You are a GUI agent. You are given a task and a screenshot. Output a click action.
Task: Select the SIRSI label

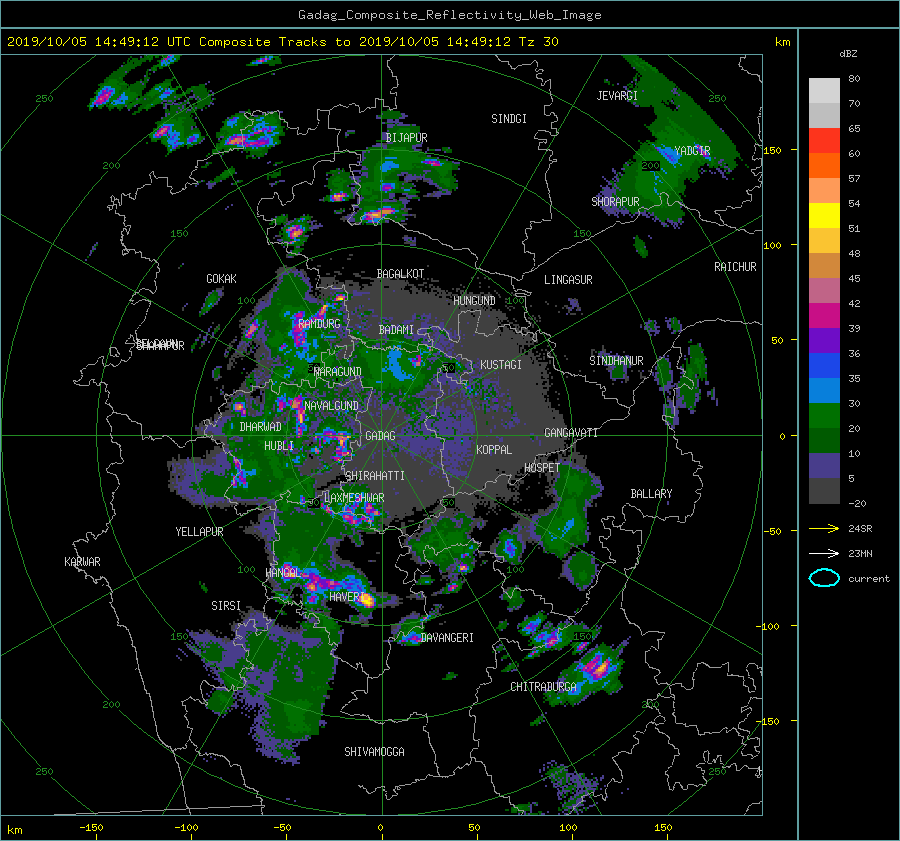[226, 606]
